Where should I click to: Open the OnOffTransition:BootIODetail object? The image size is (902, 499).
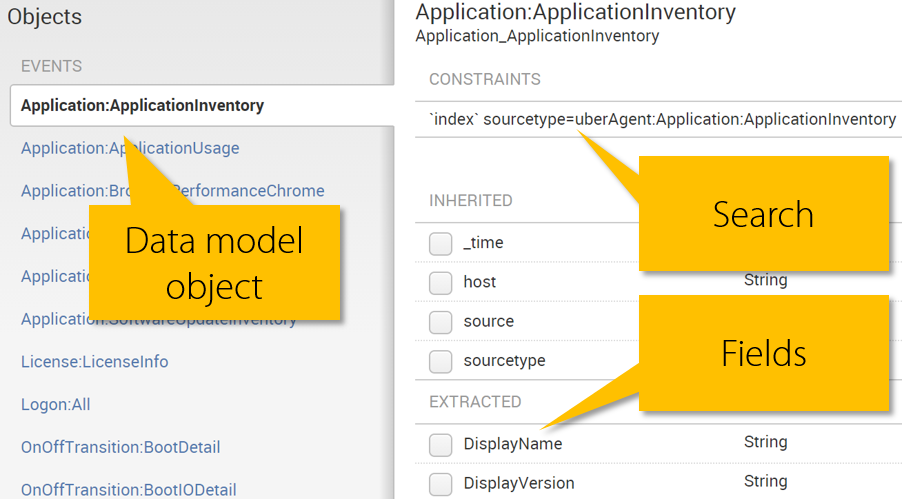[128, 489]
